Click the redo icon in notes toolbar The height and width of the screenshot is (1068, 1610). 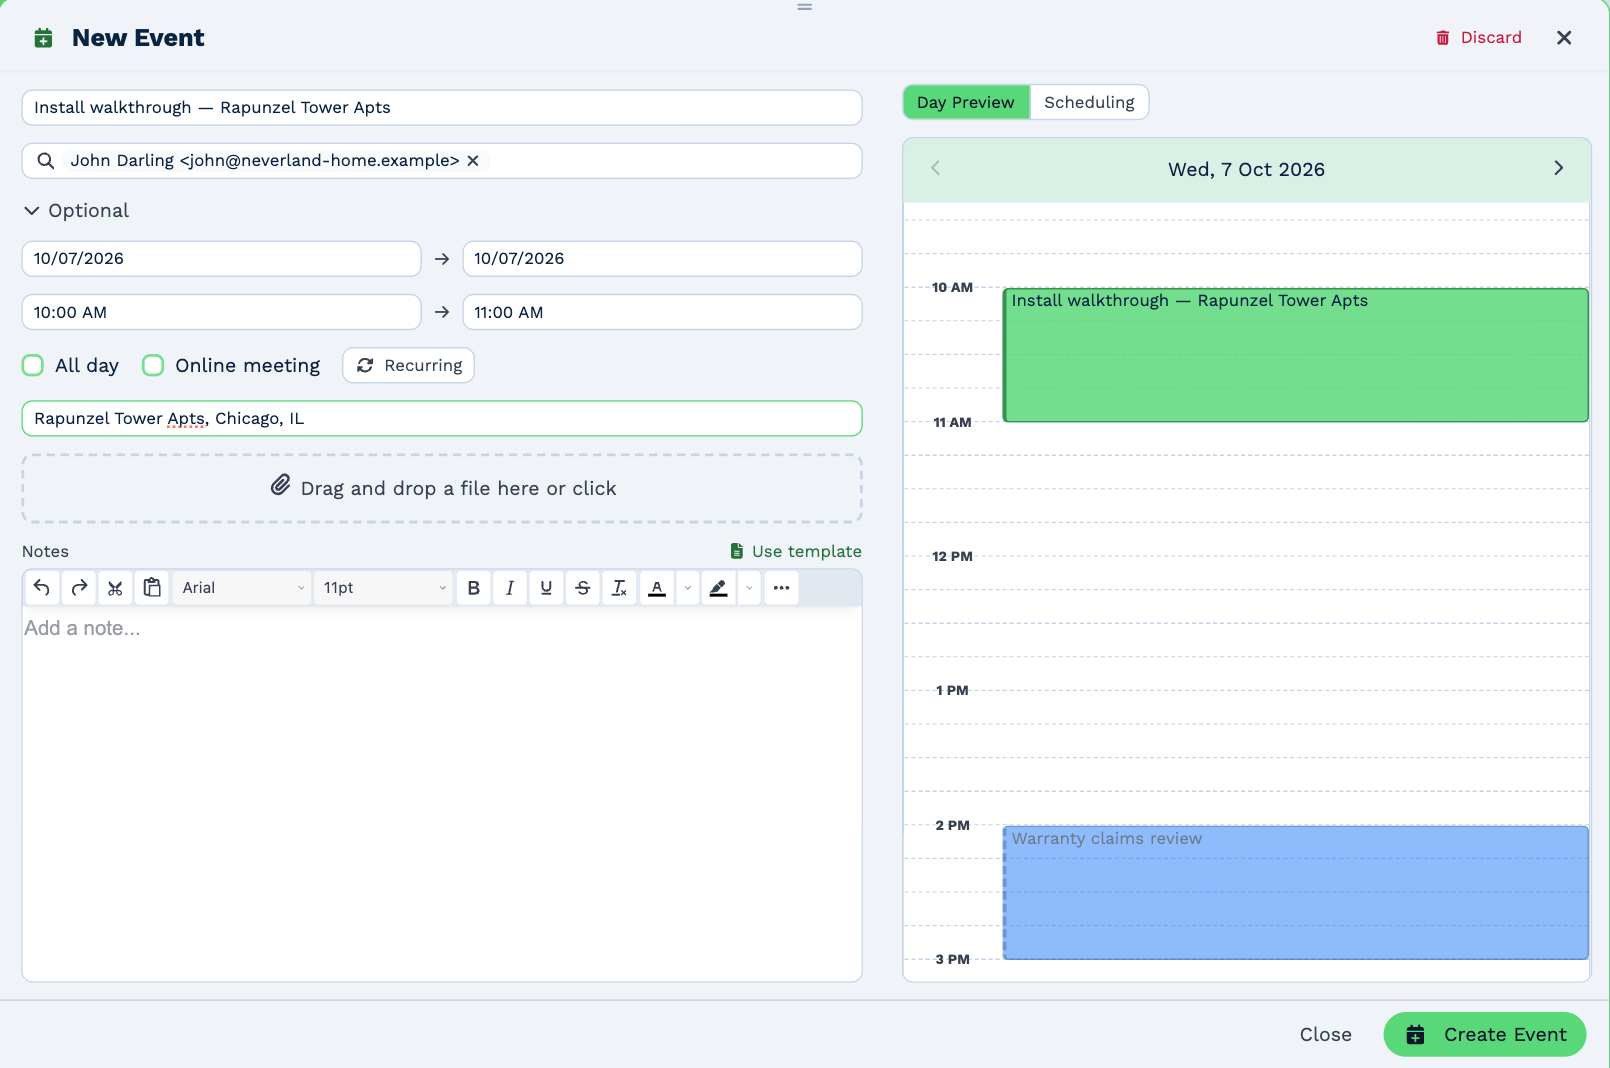79,588
